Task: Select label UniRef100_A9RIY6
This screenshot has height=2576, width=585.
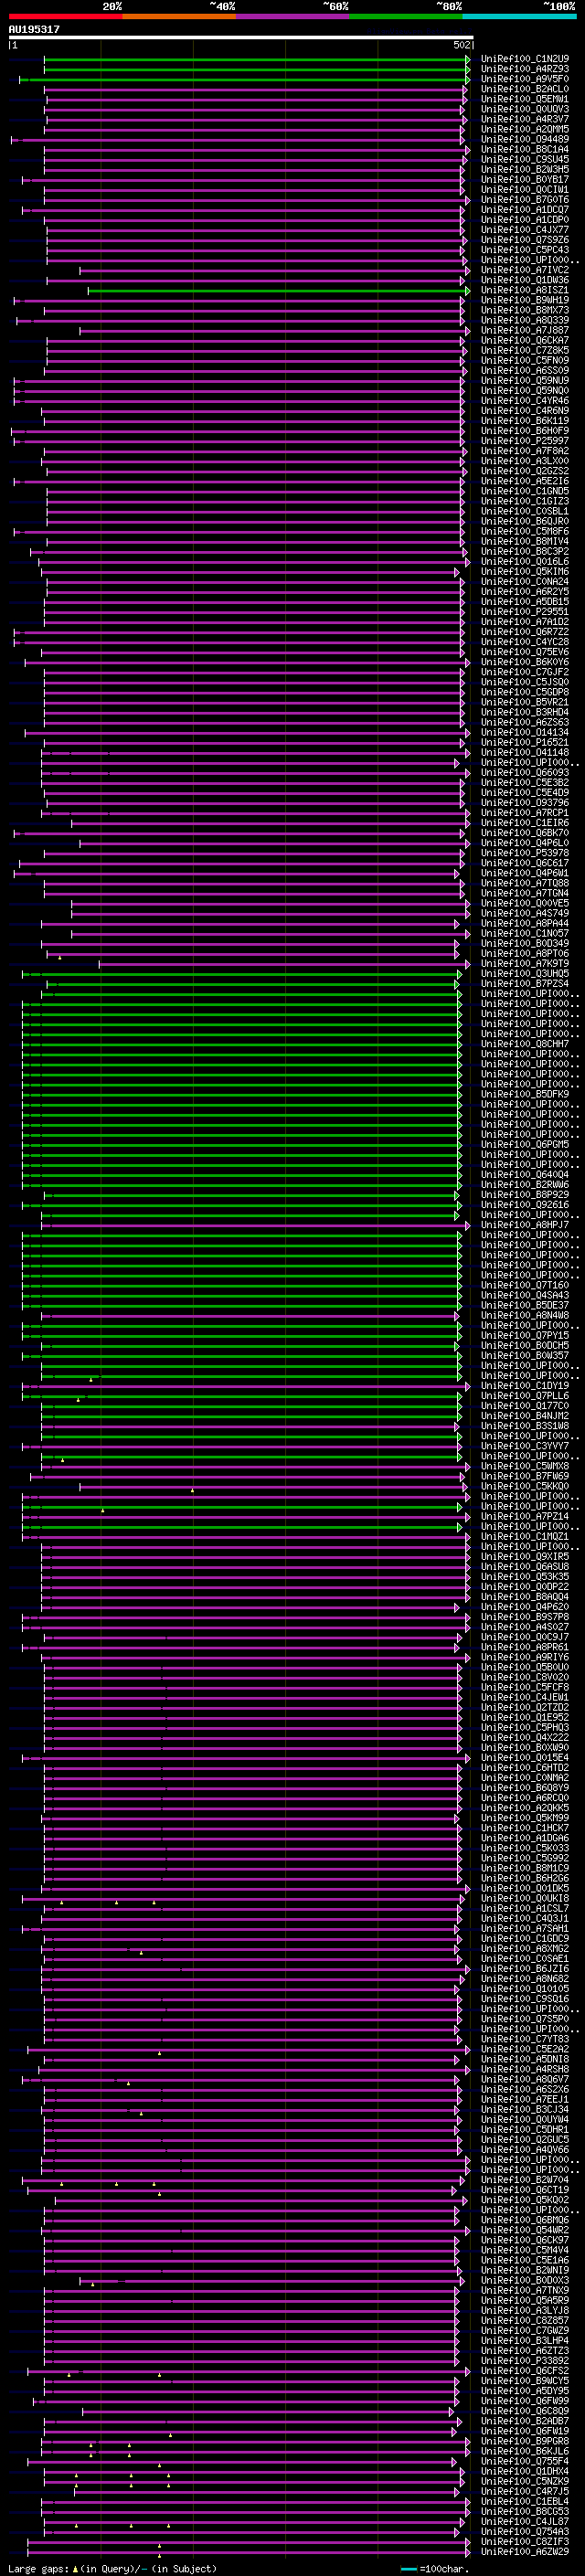Action: (x=525, y=1657)
